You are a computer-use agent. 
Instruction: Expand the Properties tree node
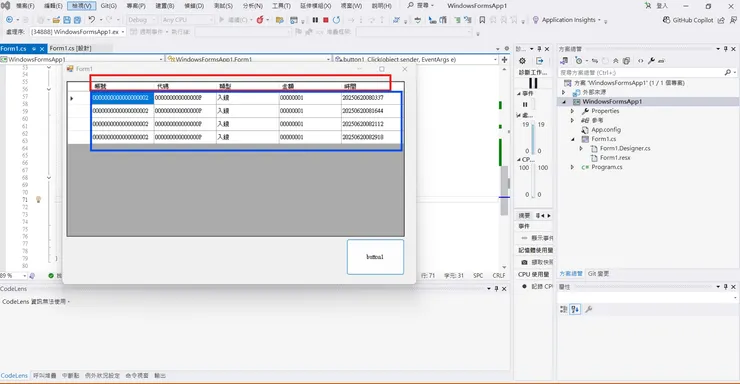[572, 111]
